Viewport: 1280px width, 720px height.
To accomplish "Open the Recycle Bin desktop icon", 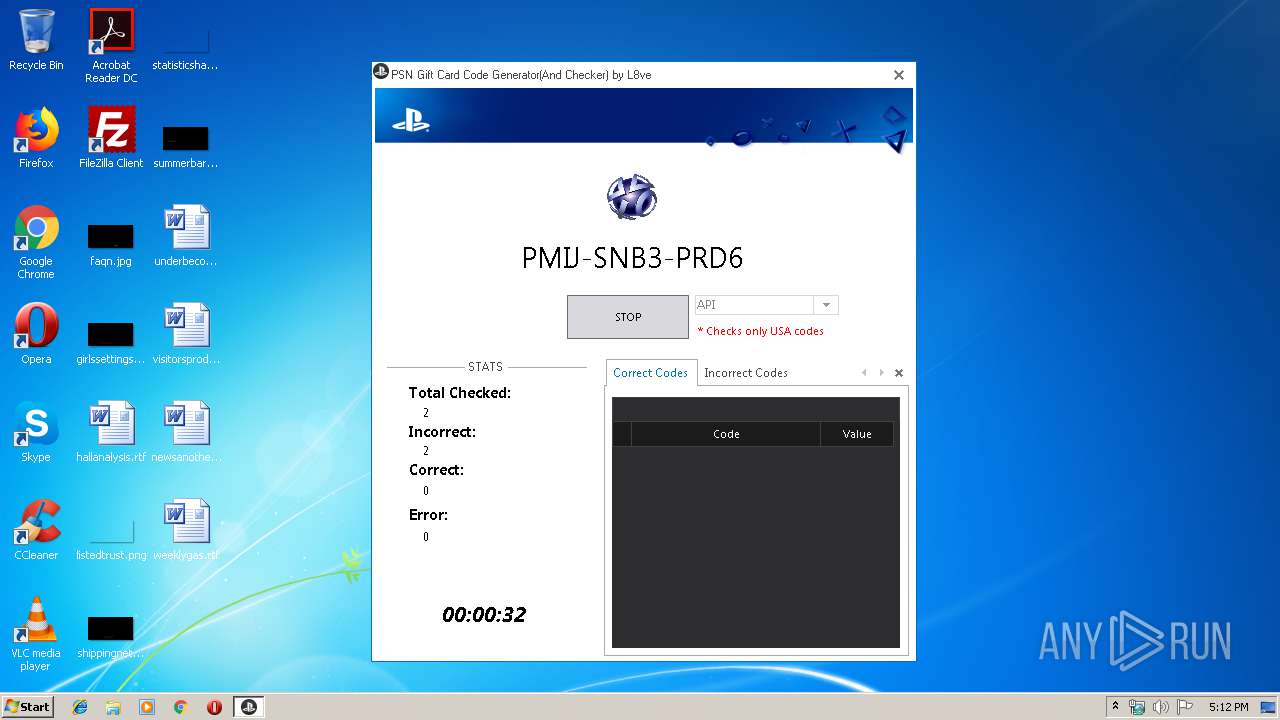I will (36, 40).
